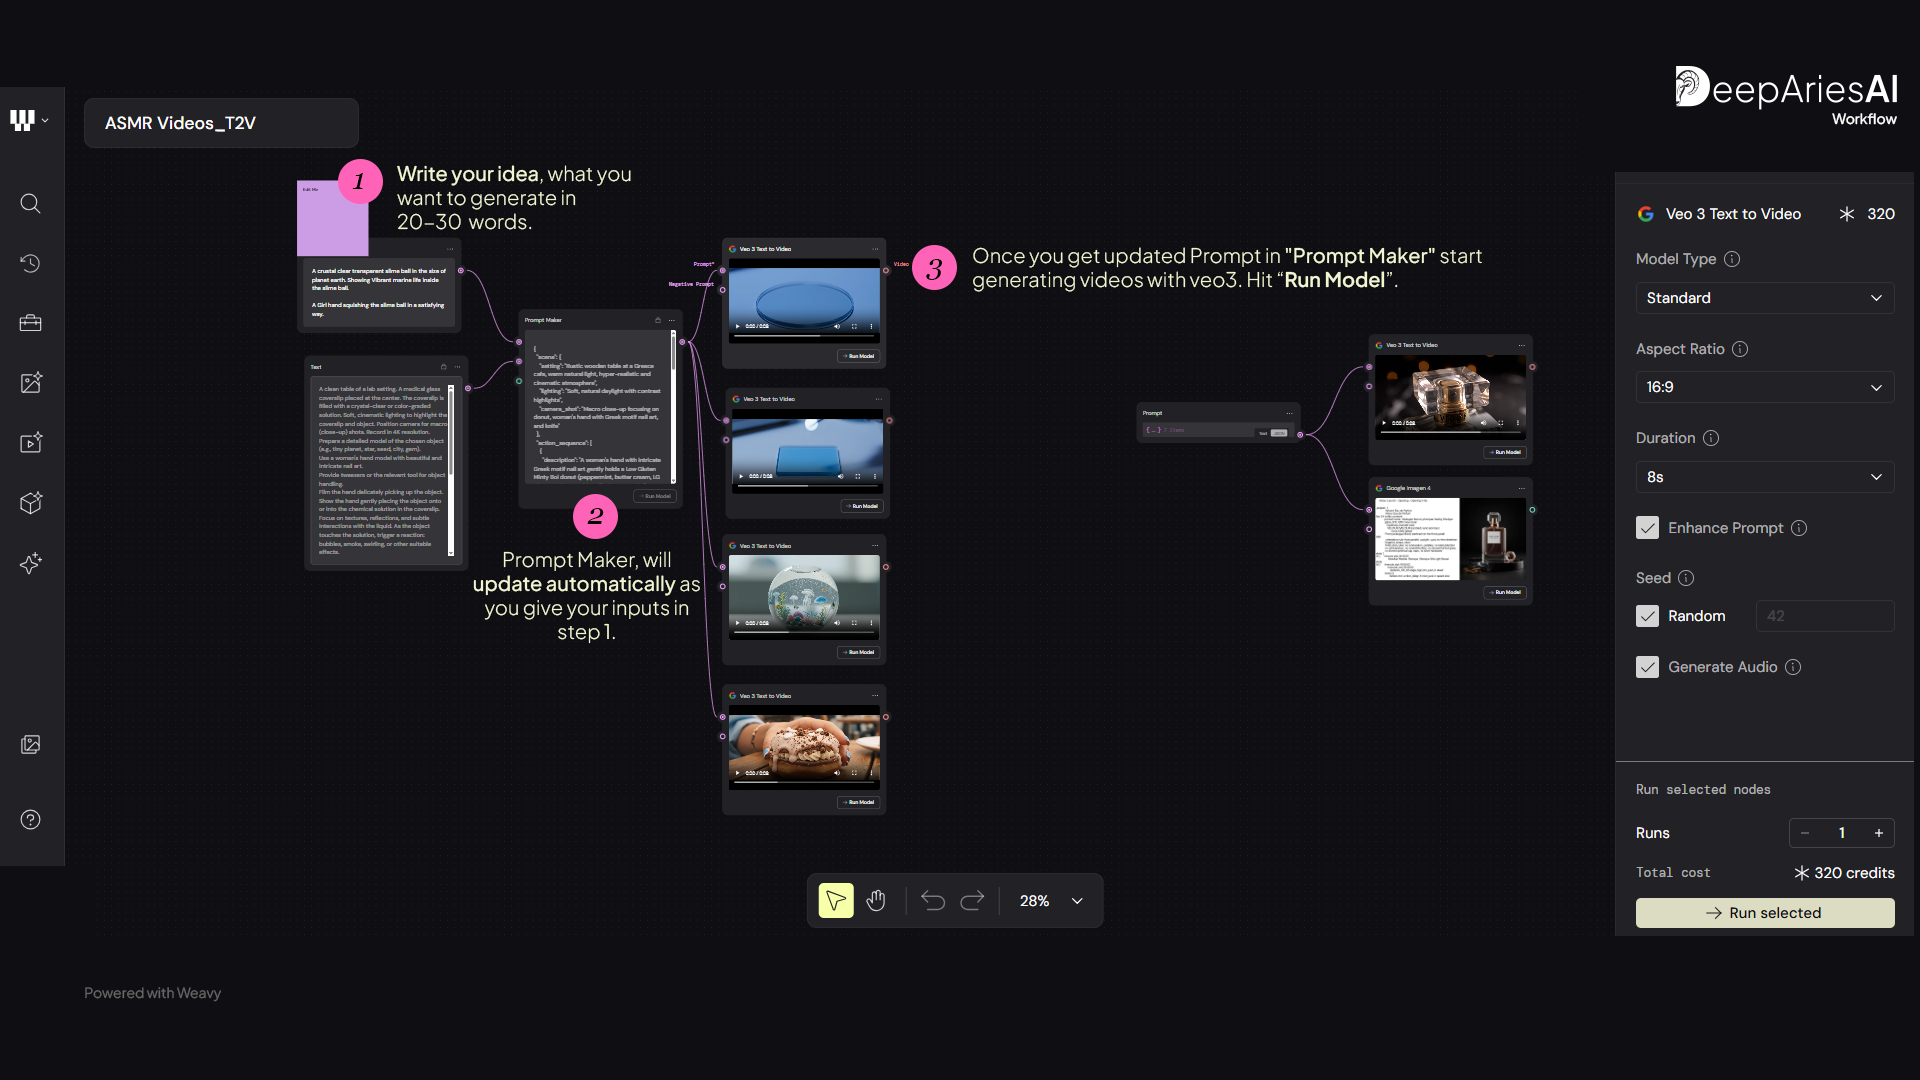The width and height of the screenshot is (1920, 1080).
Task: Open the history icon in the sidebar
Action: pyautogui.click(x=30, y=263)
